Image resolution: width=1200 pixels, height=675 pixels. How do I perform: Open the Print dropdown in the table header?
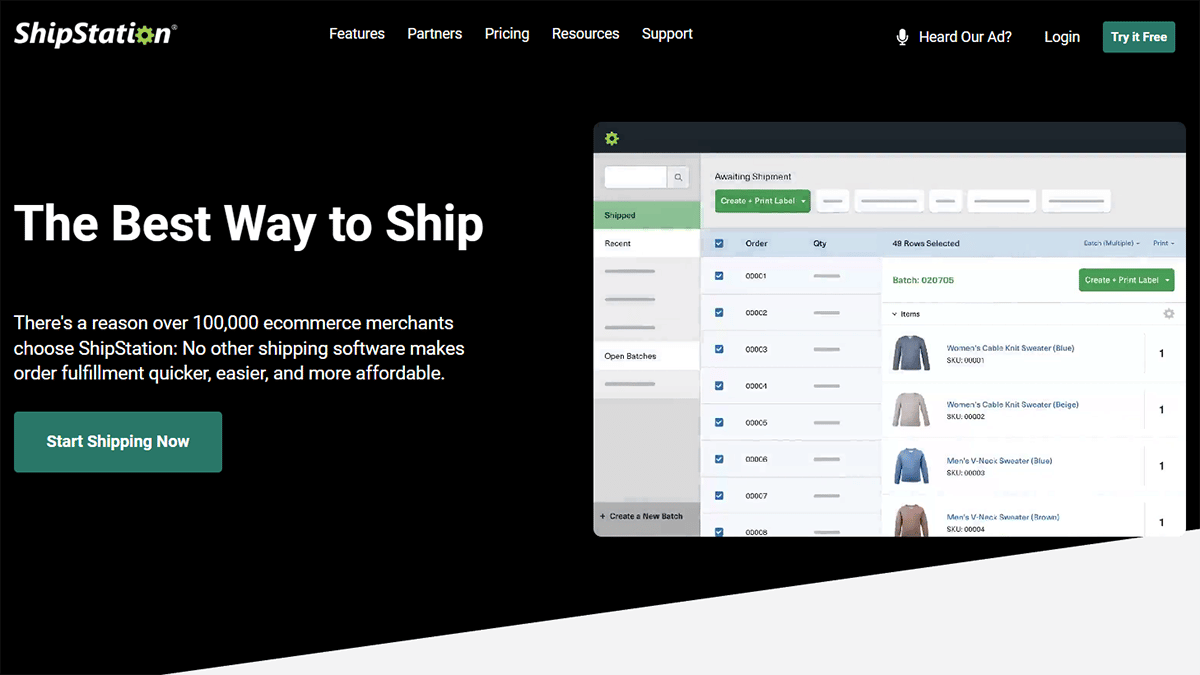1163,243
